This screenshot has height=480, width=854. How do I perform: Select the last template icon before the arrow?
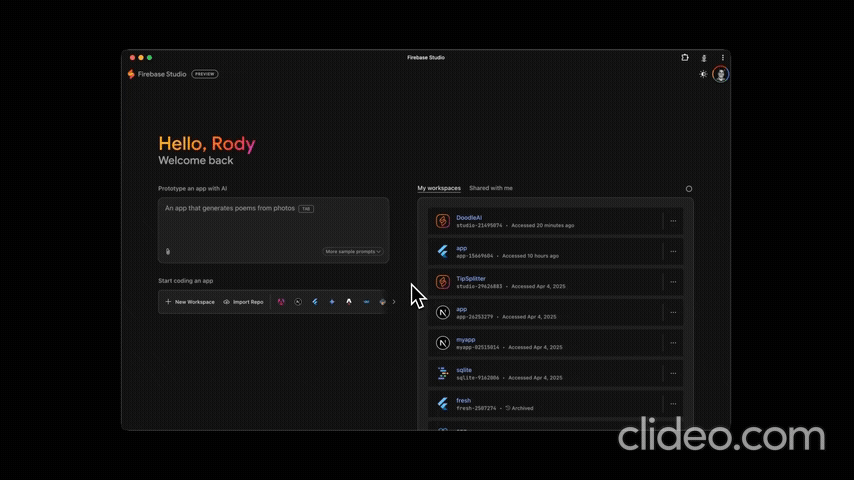click(382, 302)
